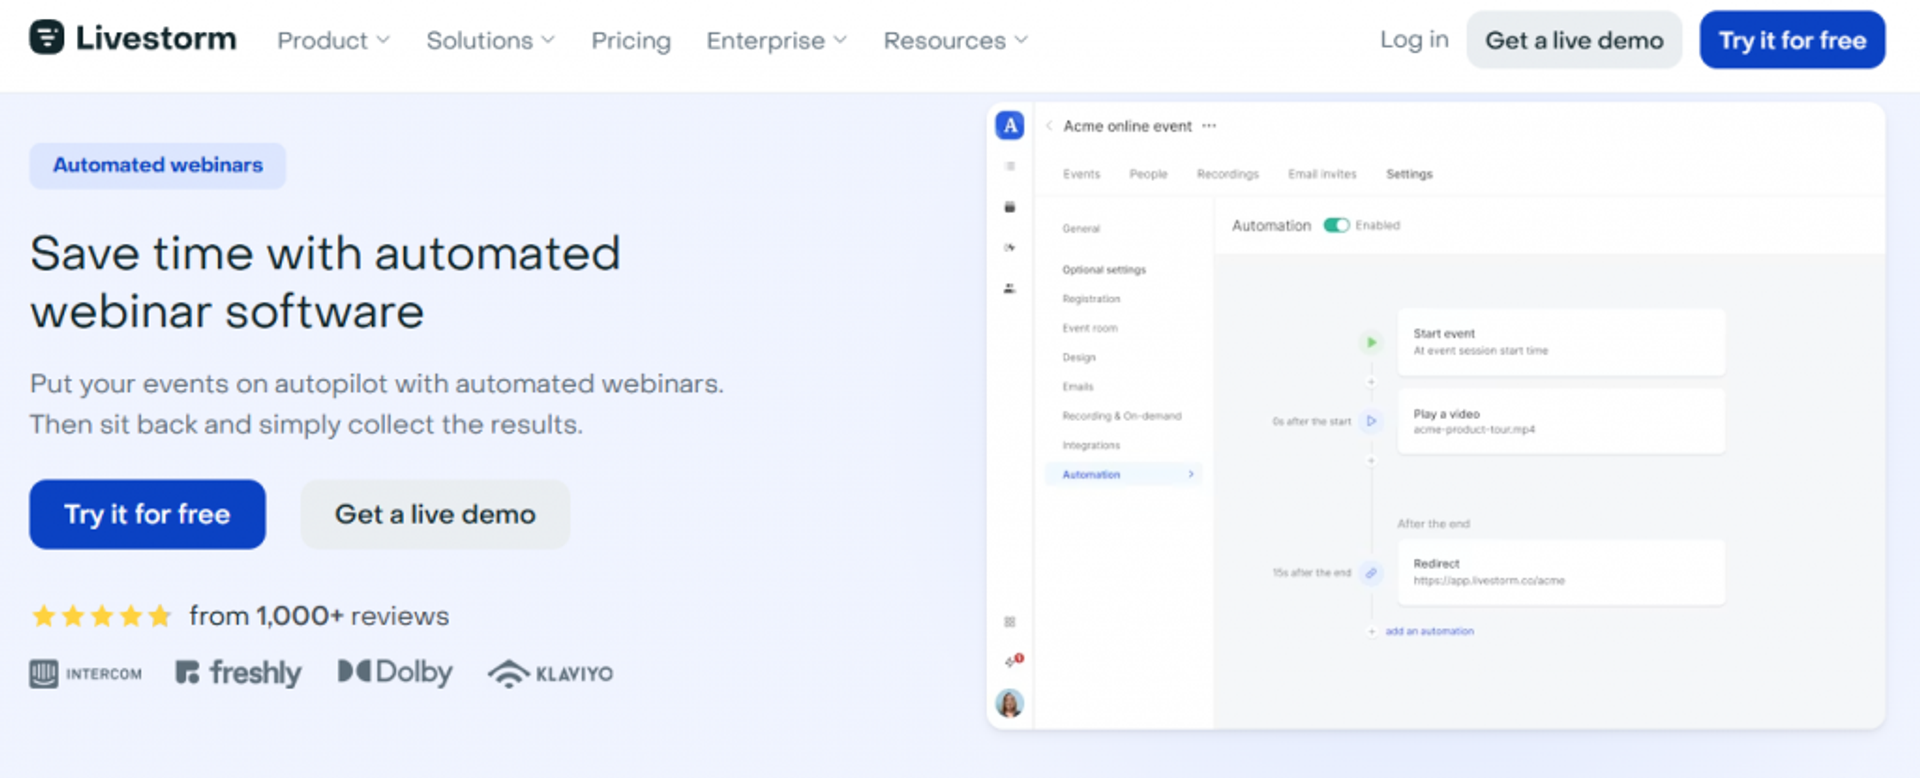Click the five-star rating icons
The height and width of the screenshot is (778, 1920).
point(101,616)
